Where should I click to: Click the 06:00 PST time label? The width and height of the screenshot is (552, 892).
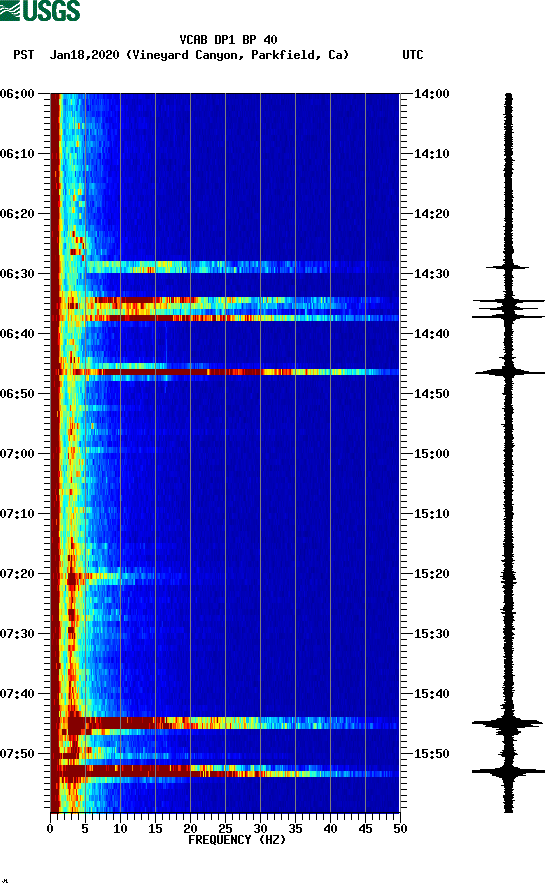17,94
